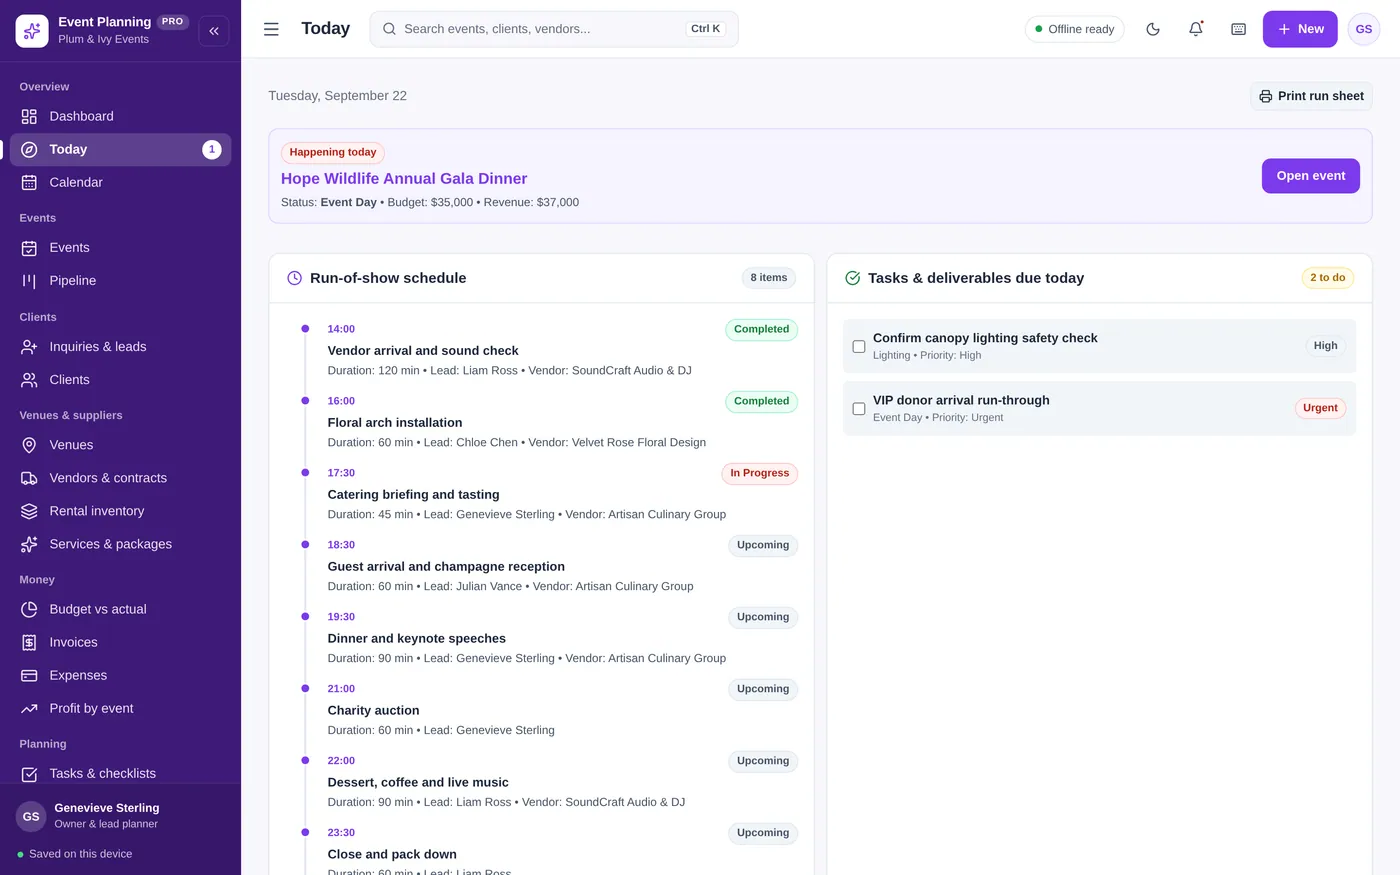Click Genevieve Sterling profile in sidebar footer

click(120, 816)
